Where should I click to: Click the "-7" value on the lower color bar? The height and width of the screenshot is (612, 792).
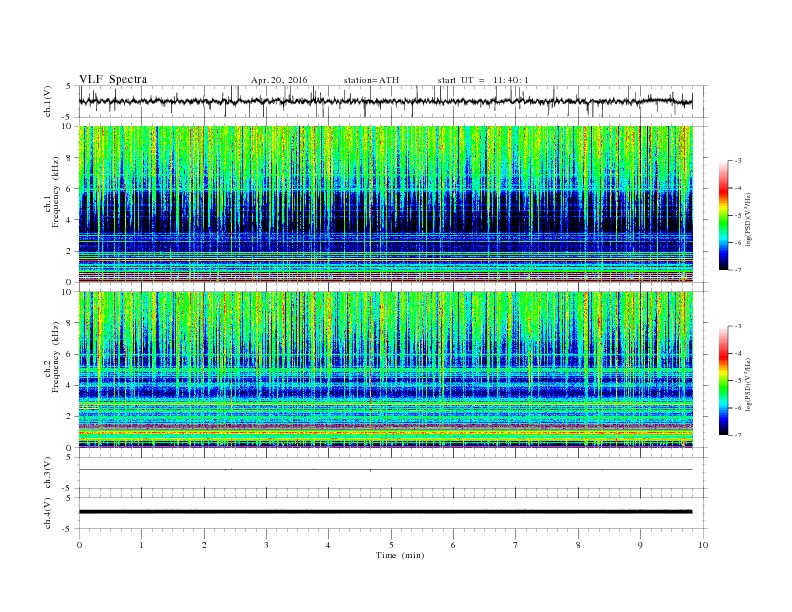[x=737, y=435]
